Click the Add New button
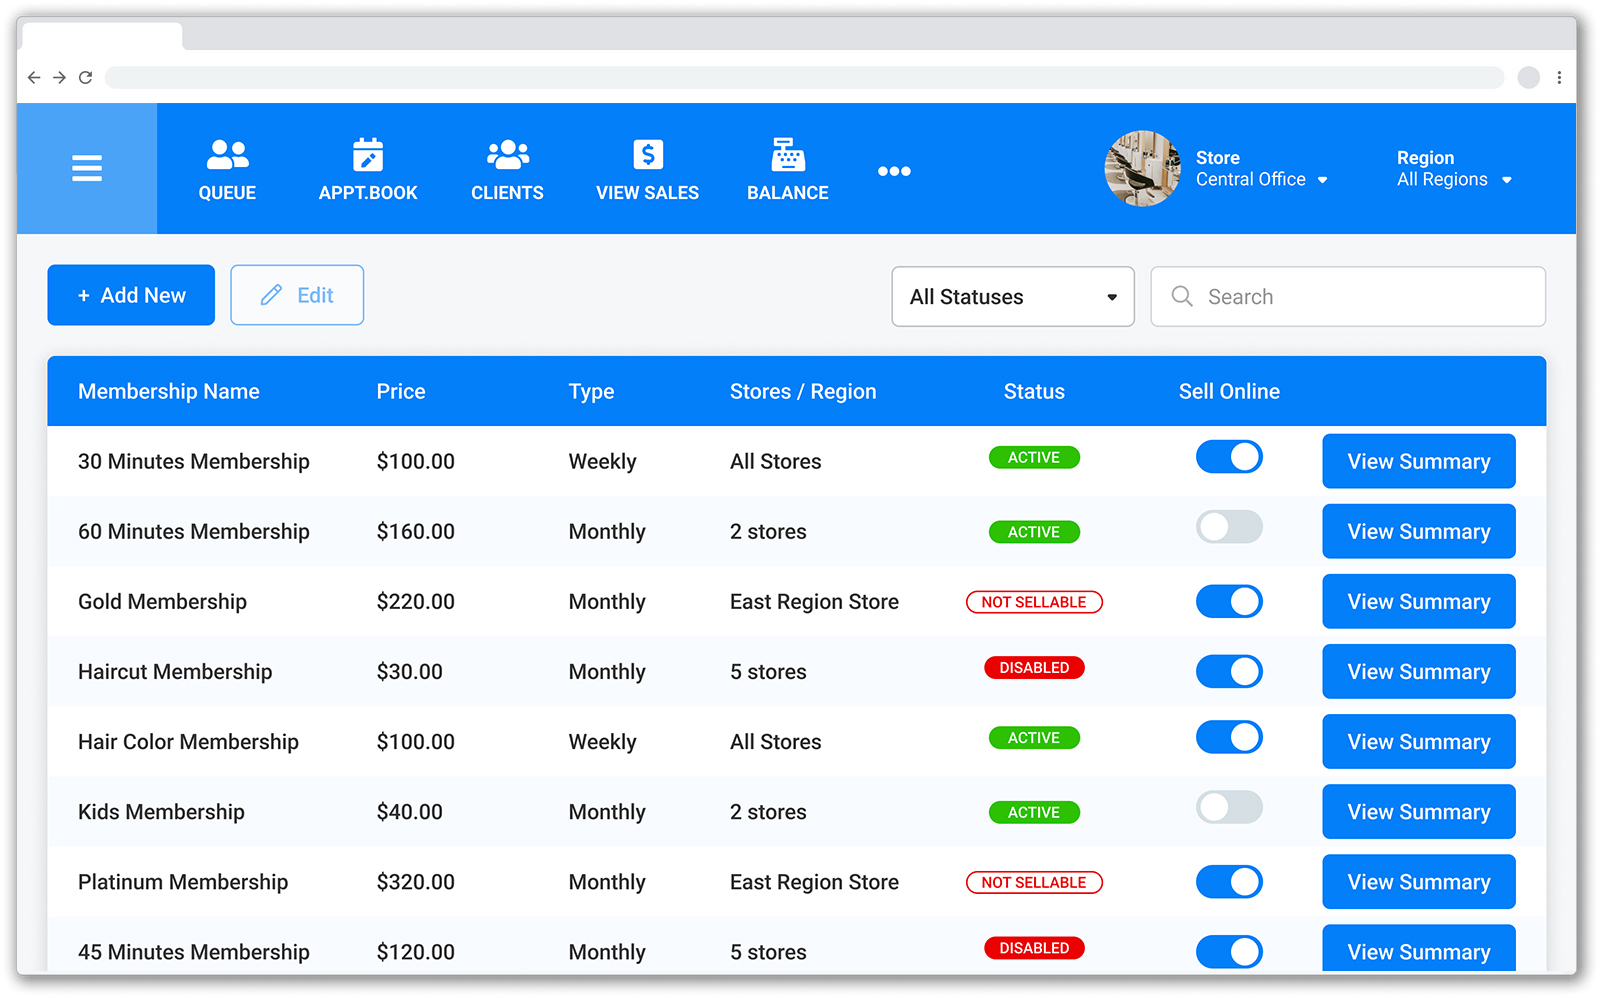The image size is (1600, 998). point(130,295)
